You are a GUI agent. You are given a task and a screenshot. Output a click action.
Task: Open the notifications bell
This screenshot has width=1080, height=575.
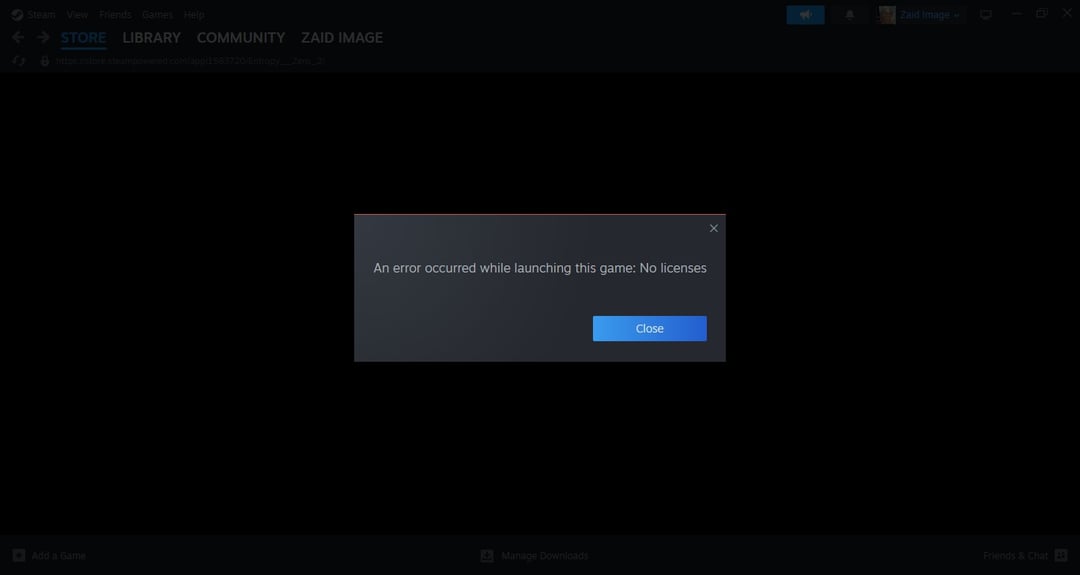(850, 15)
